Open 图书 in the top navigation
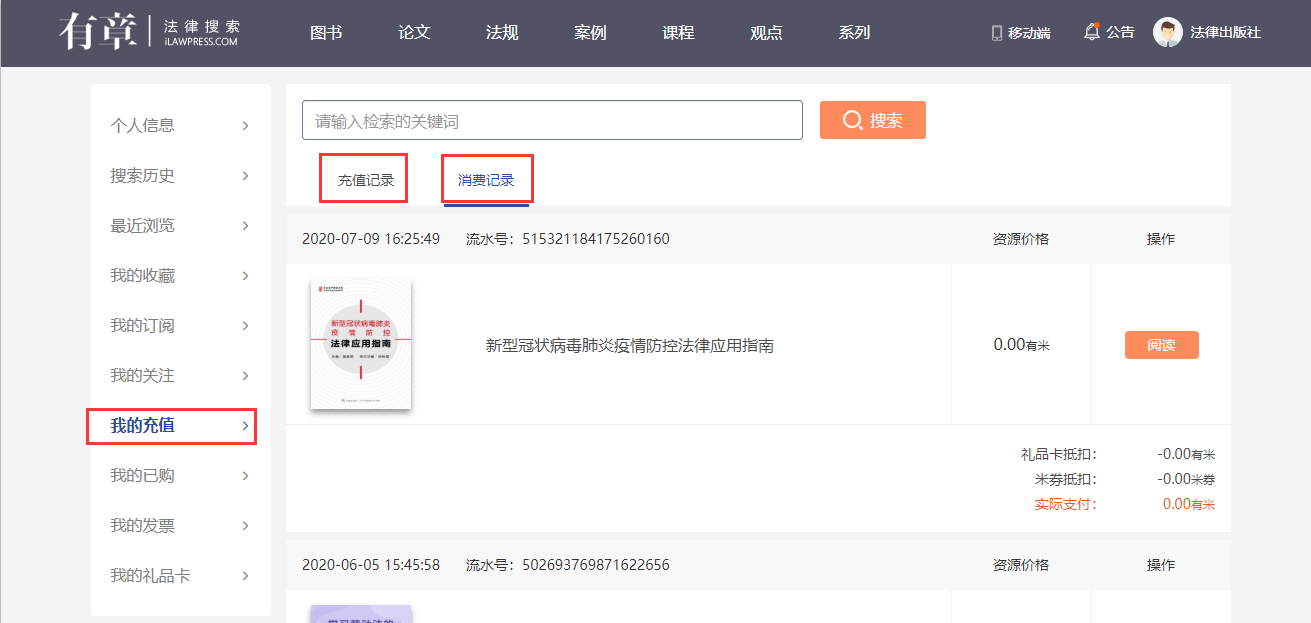 click(326, 33)
